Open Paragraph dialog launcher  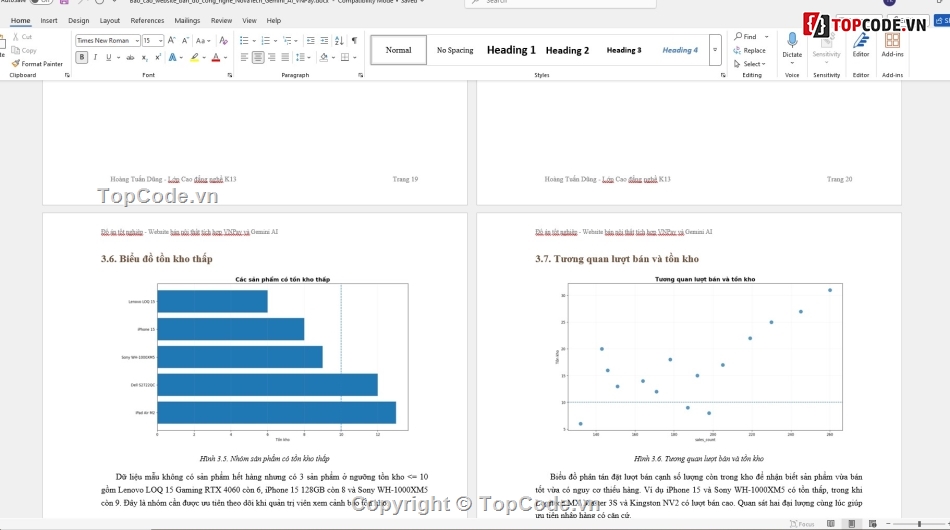click(360, 75)
